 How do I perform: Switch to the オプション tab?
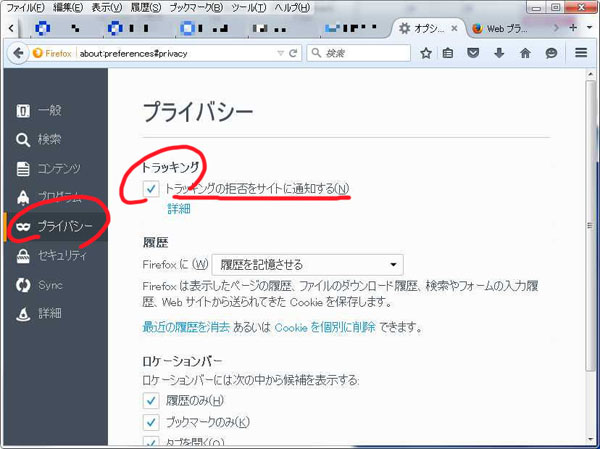[x=427, y=28]
